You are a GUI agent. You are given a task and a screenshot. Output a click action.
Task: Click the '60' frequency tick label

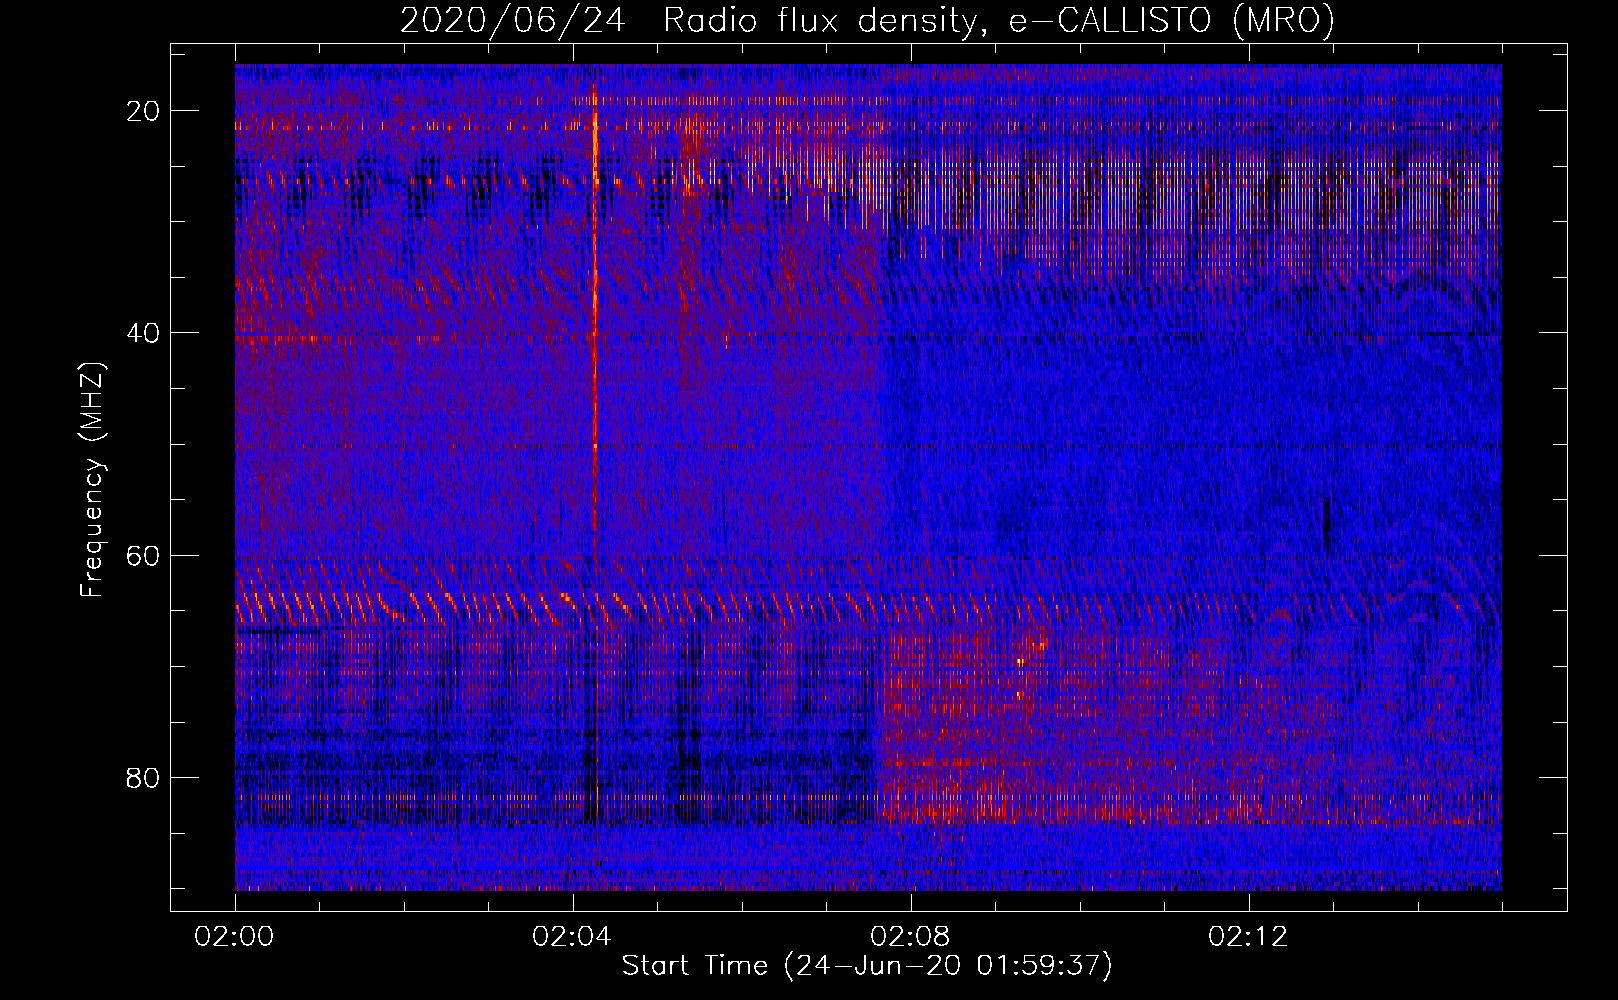pos(144,555)
